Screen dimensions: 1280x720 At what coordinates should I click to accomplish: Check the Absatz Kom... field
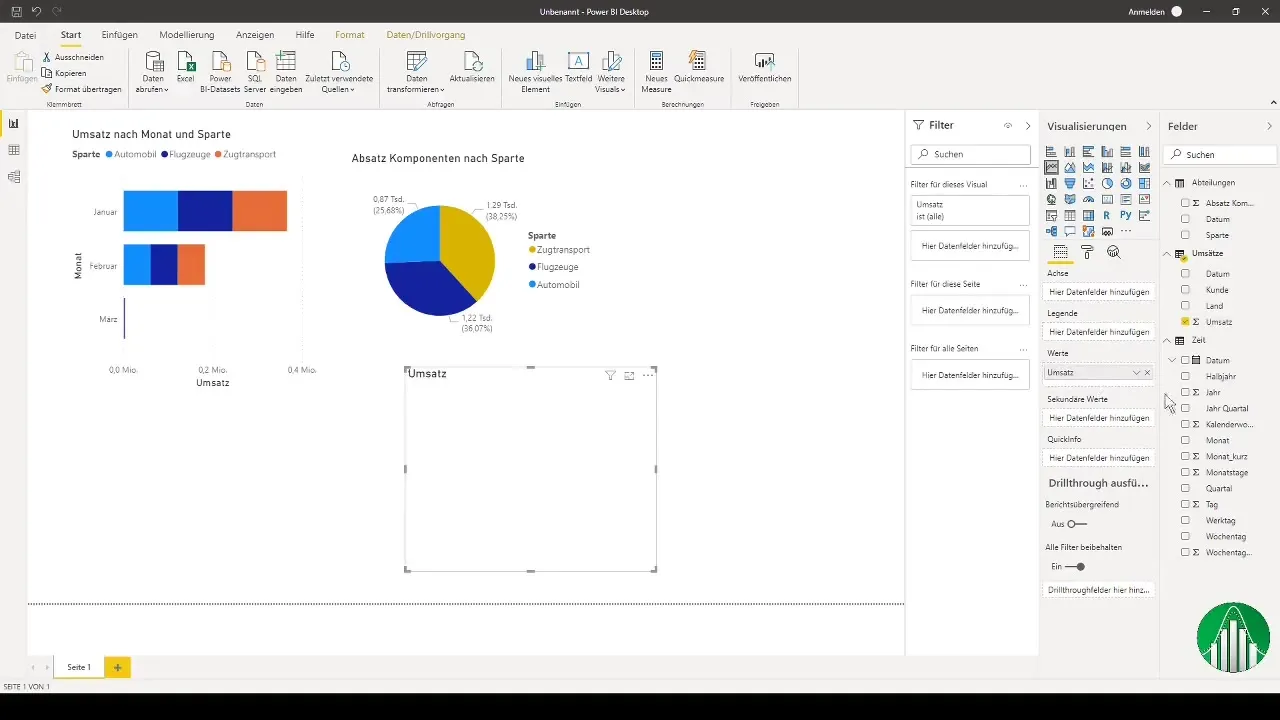click(1185, 203)
